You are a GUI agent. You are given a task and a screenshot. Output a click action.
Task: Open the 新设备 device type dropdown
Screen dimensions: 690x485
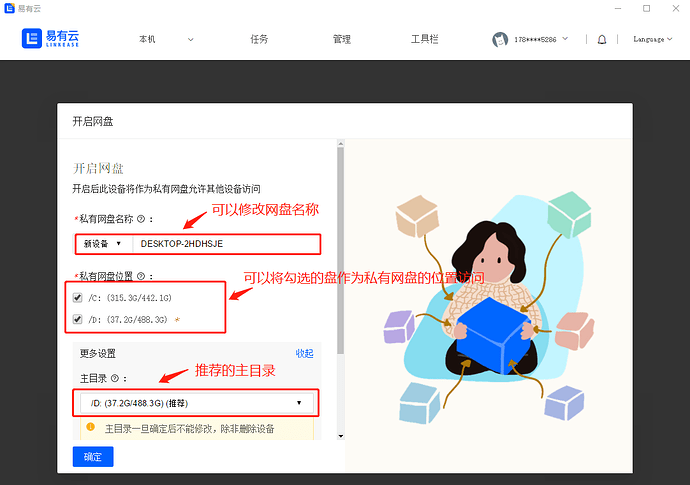point(103,243)
